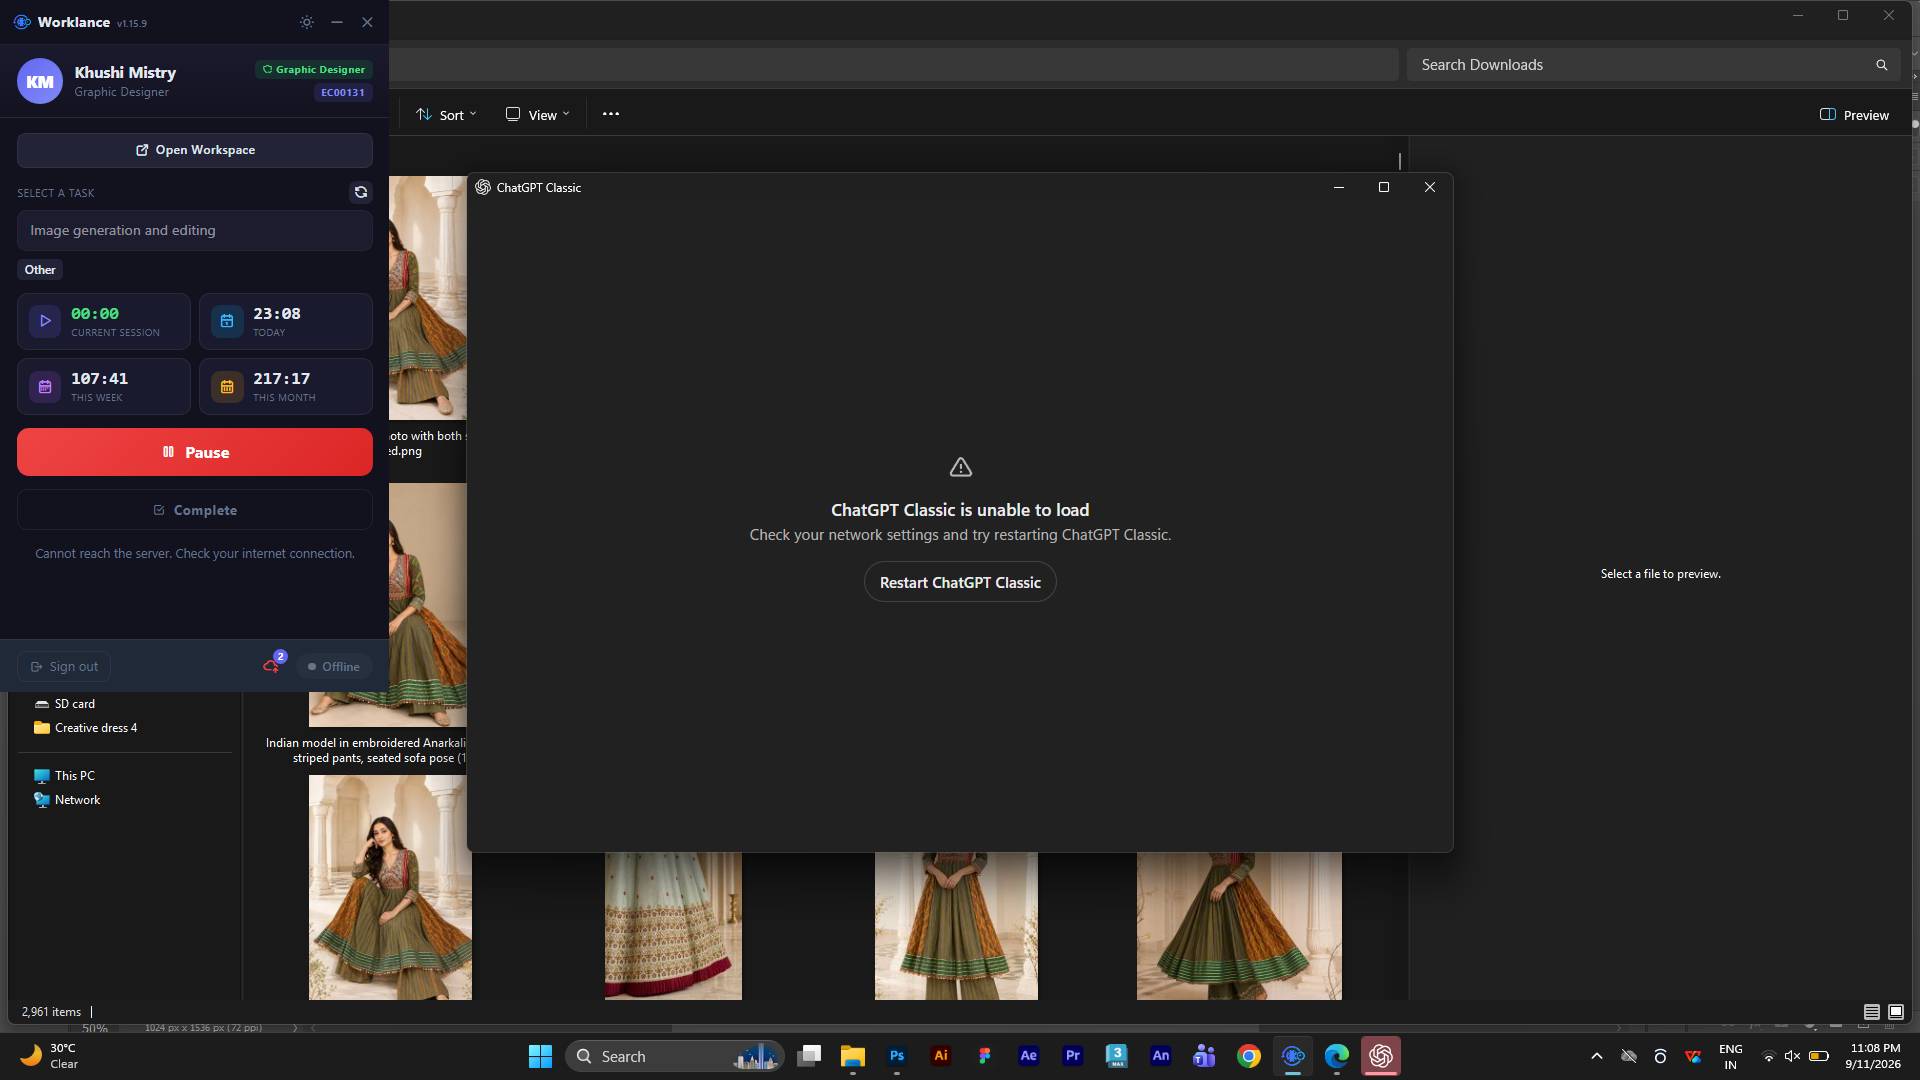Open the See more options menu

(611, 114)
